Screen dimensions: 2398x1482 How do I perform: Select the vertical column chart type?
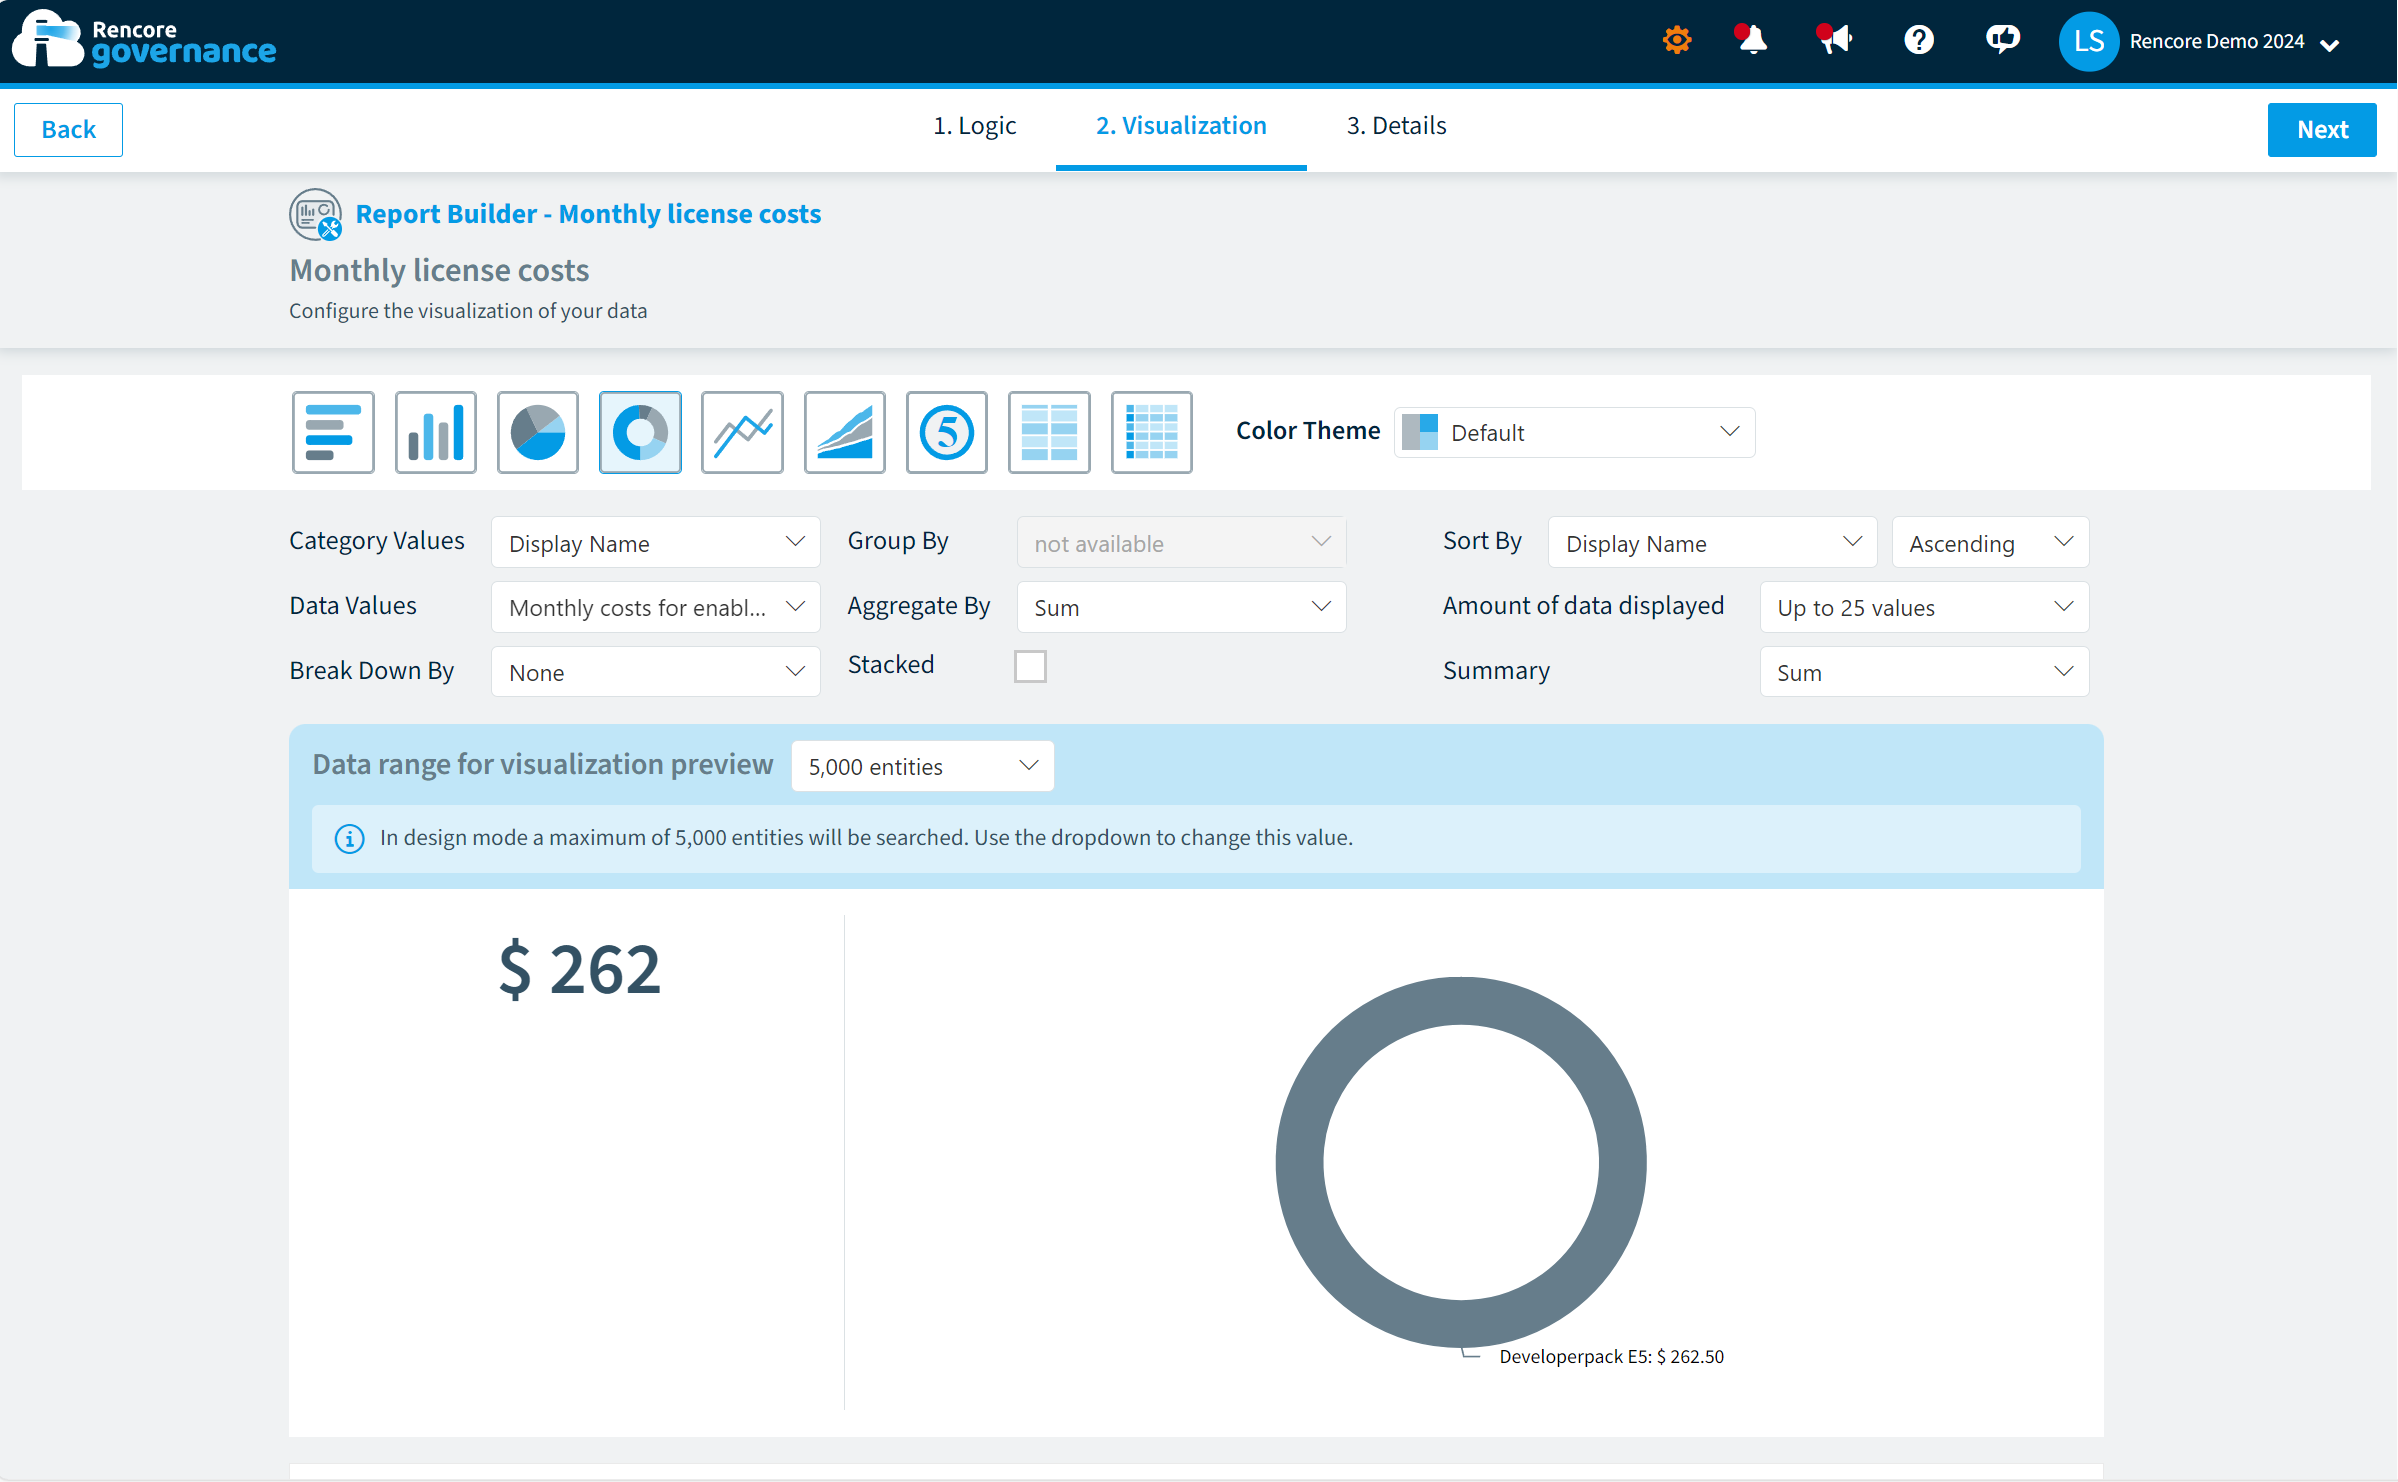coord(436,432)
